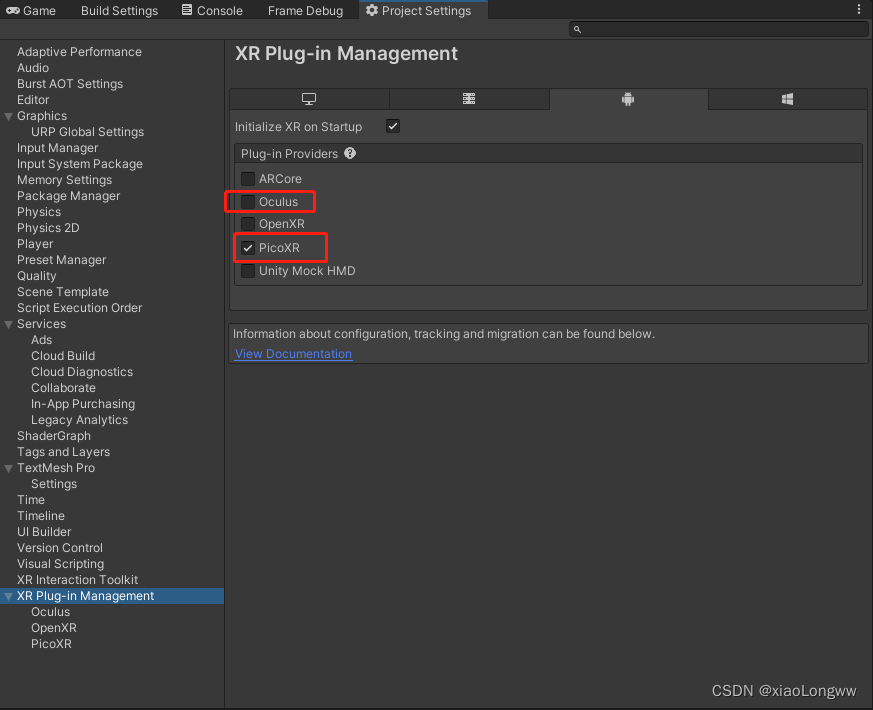Enable the Oculus provider checkbox
873x710 pixels.
coord(248,202)
